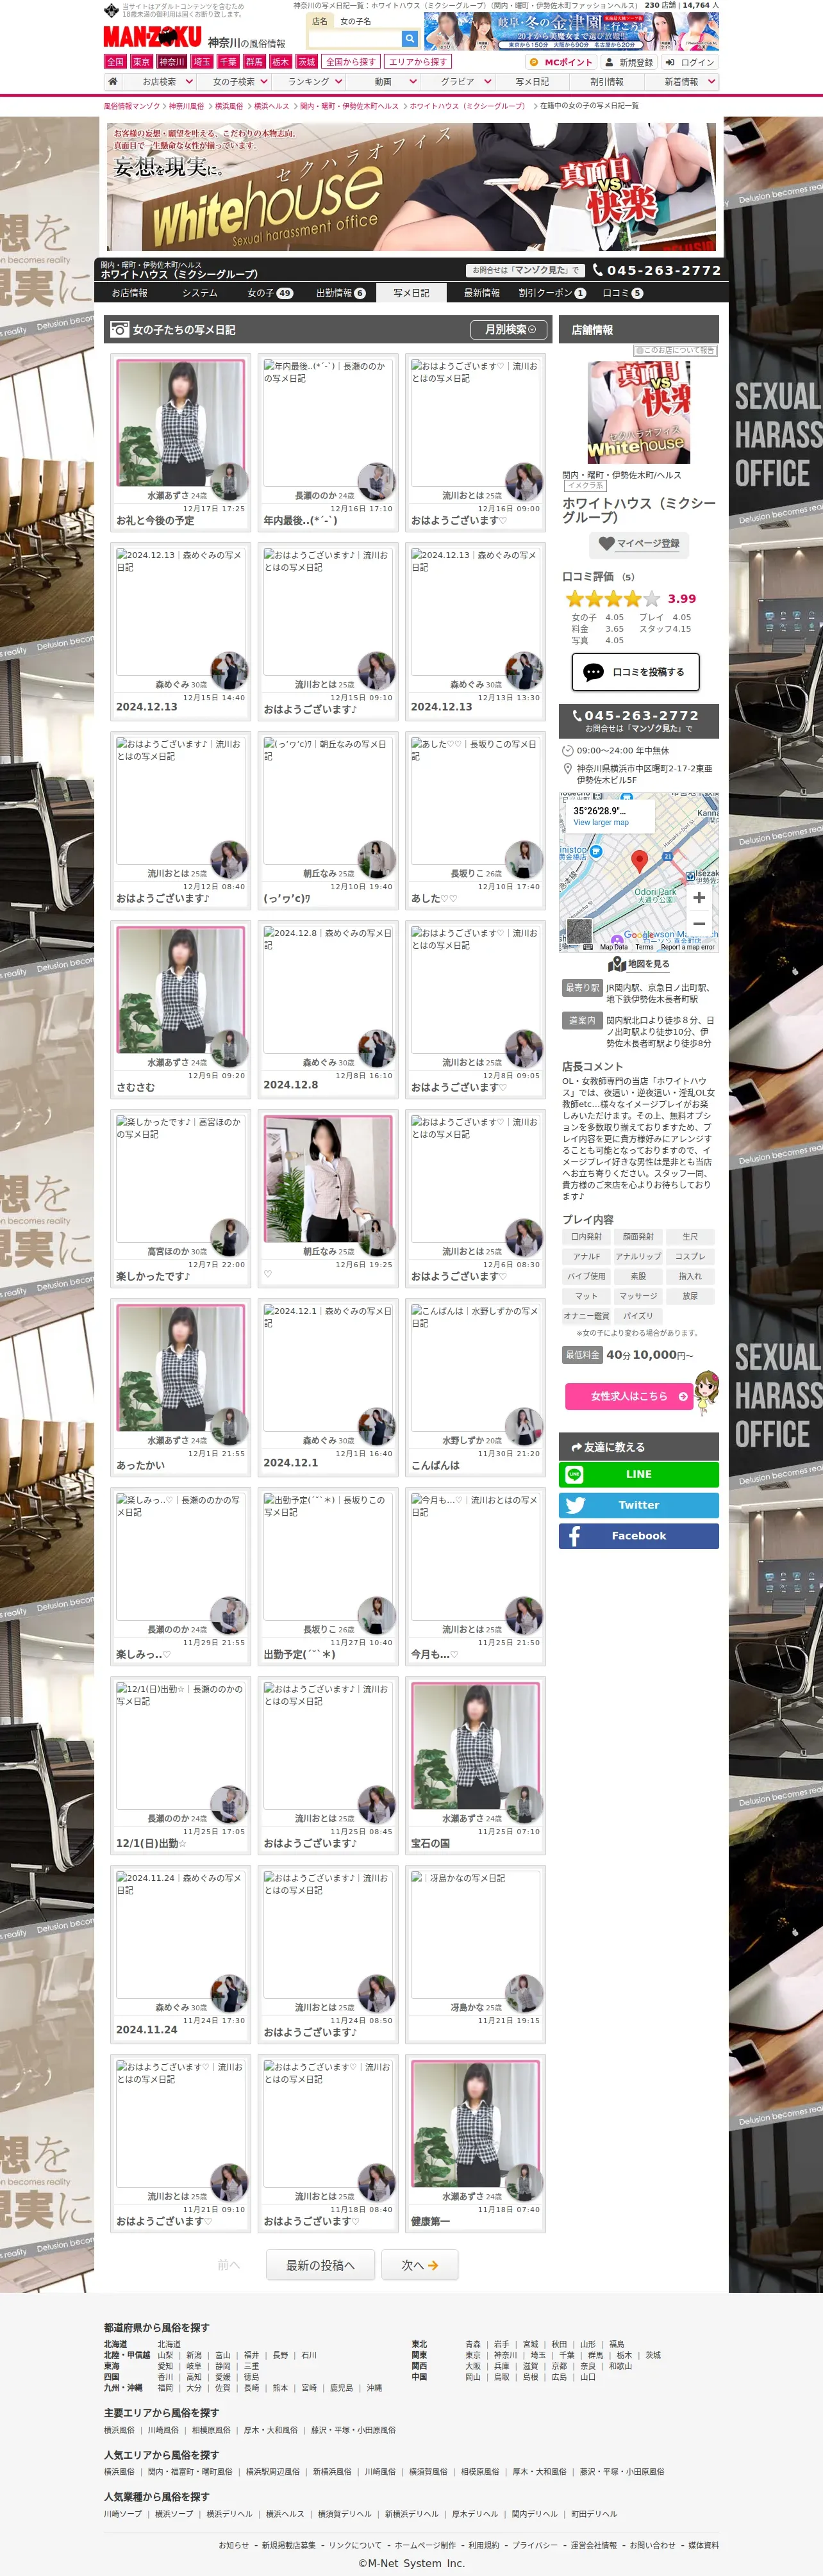Select the 東京 region button
The width and height of the screenshot is (823, 2576).
pos(142,62)
